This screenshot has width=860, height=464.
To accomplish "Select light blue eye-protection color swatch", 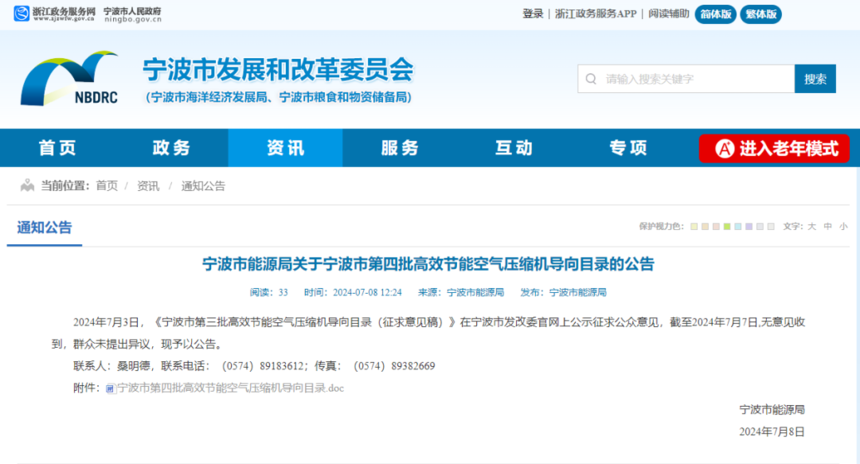I will coord(738,227).
